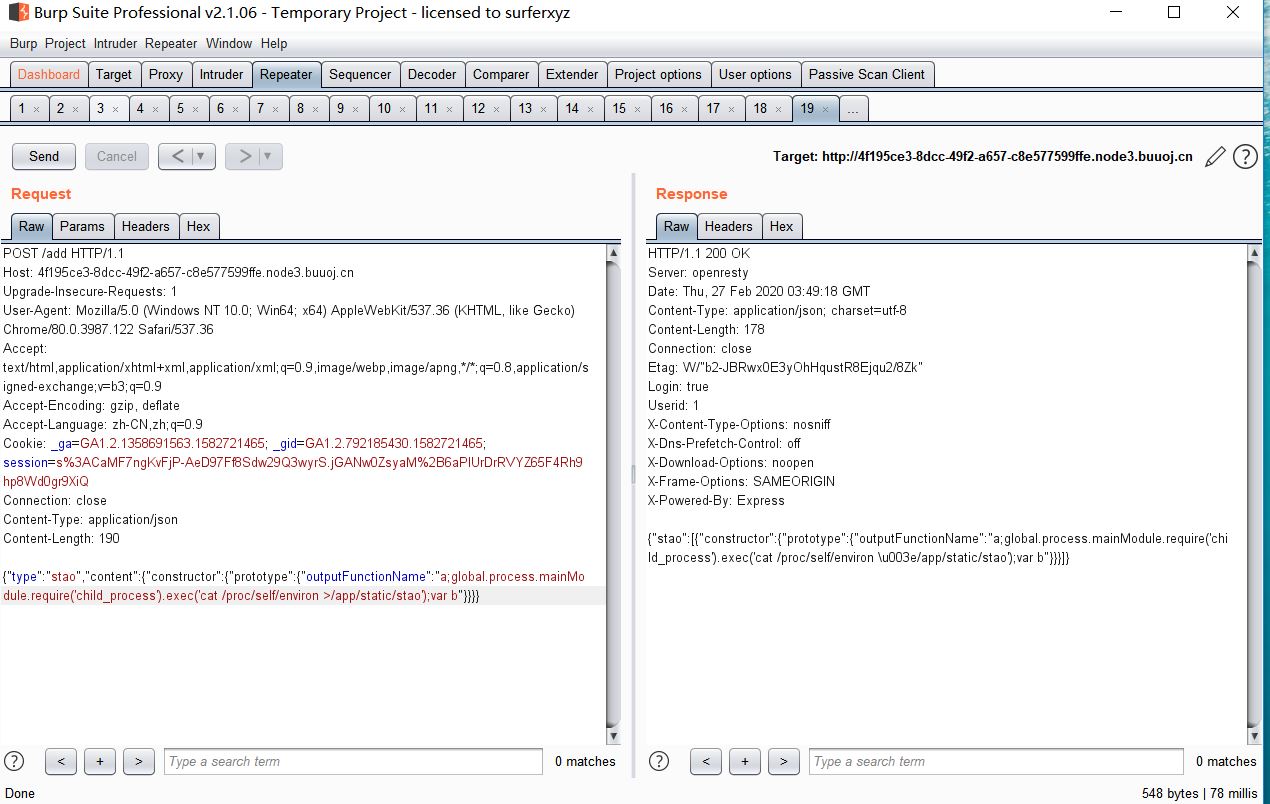Open the ellipsis tab to add repeater tab
This screenshot has height=804, width=1270.
point(853,109)
